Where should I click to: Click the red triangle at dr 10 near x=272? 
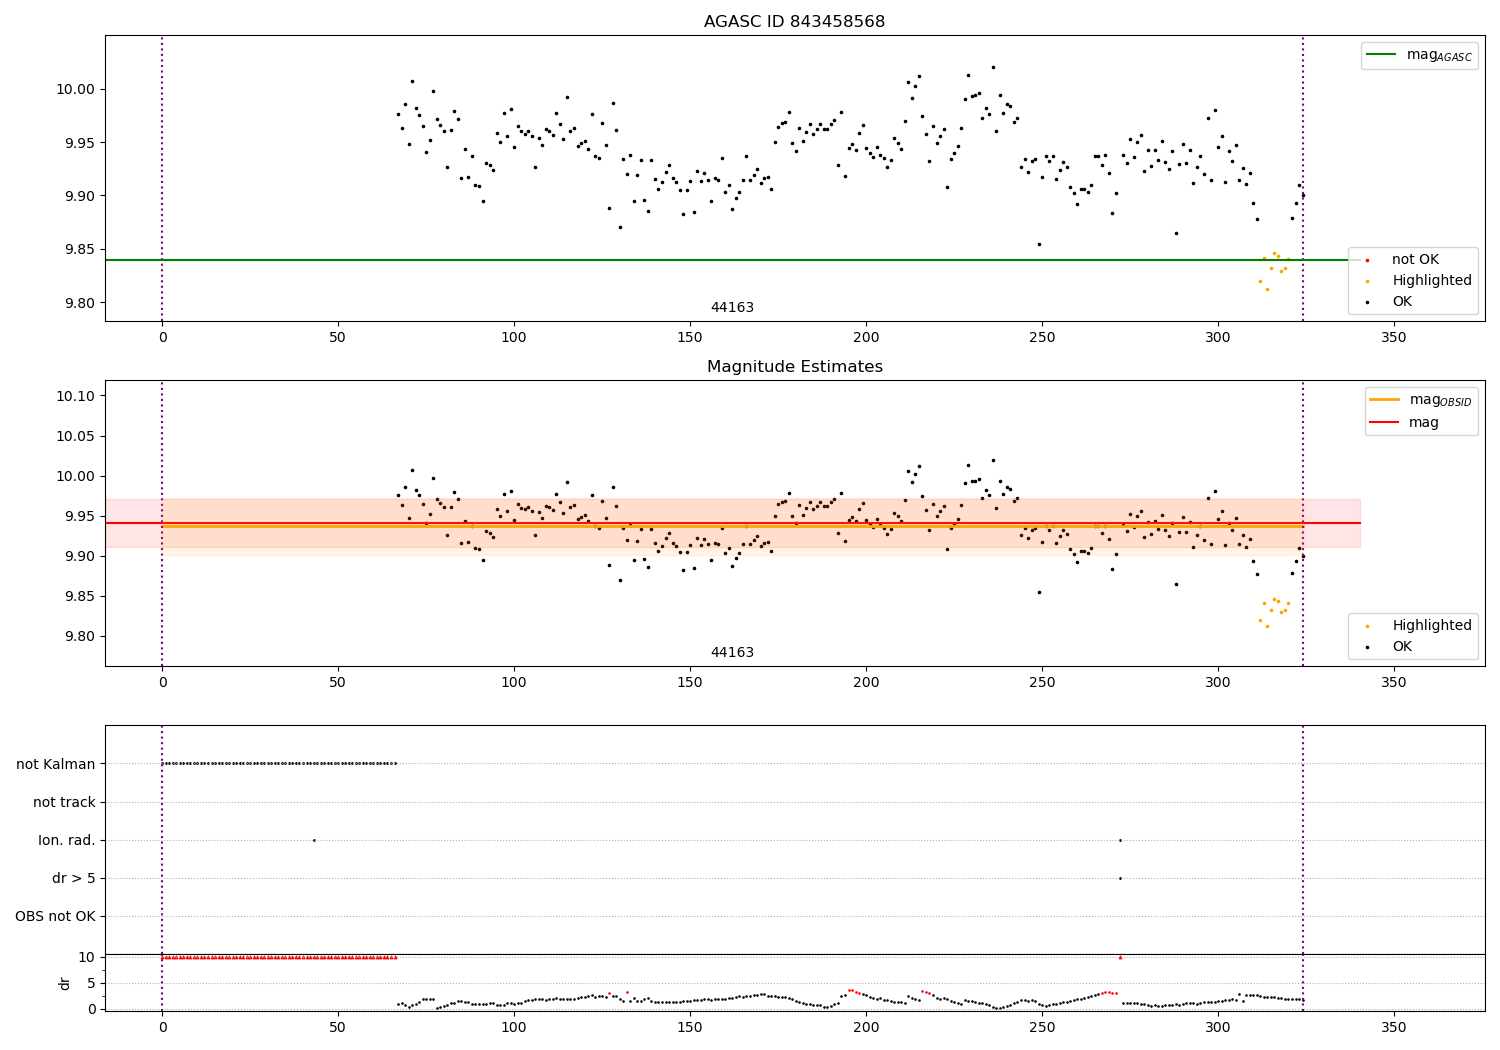pyautogui.click(x=1120, y=958)
